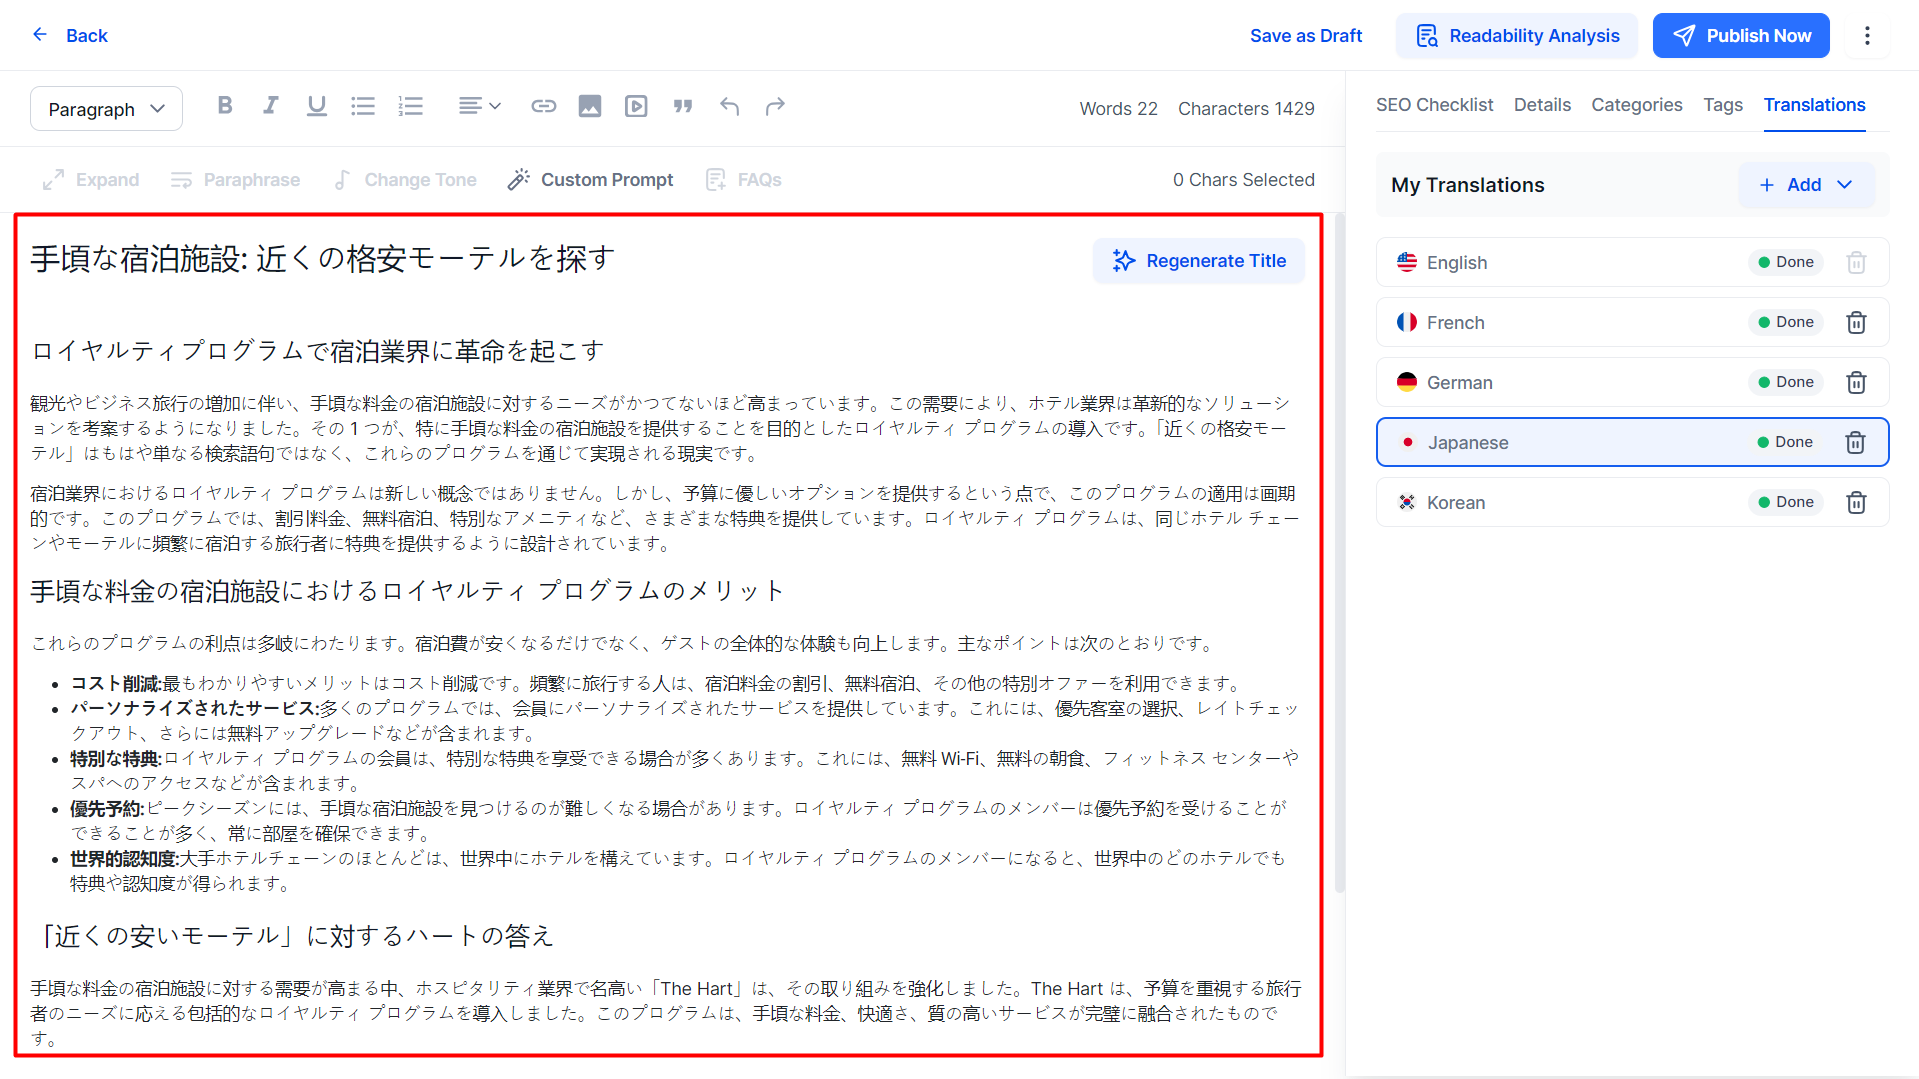Click the article title text
The height and width of the screenshot is (1079, 1919).
pos(322,259)
